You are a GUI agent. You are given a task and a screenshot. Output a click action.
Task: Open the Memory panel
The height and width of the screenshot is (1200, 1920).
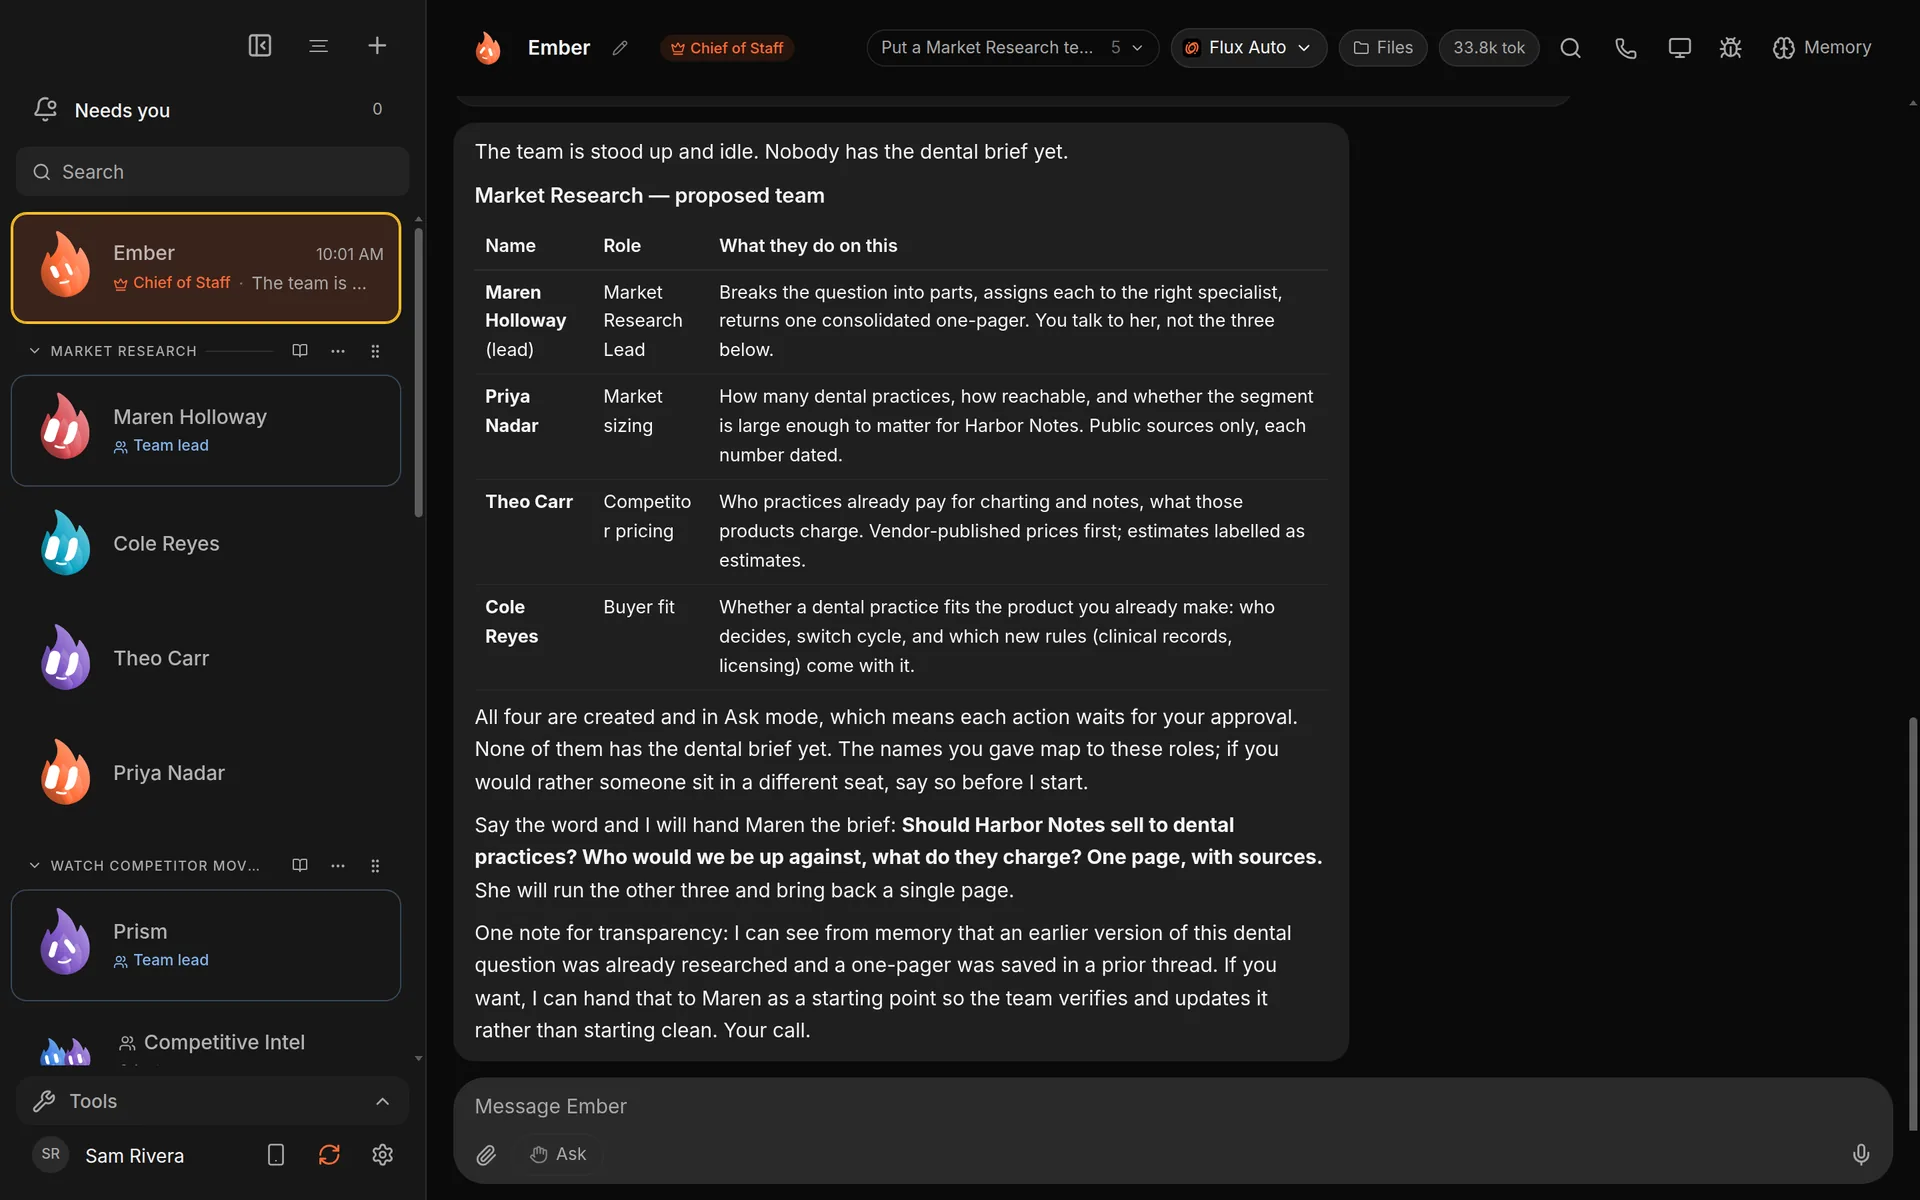click(x=1822, y=48)
